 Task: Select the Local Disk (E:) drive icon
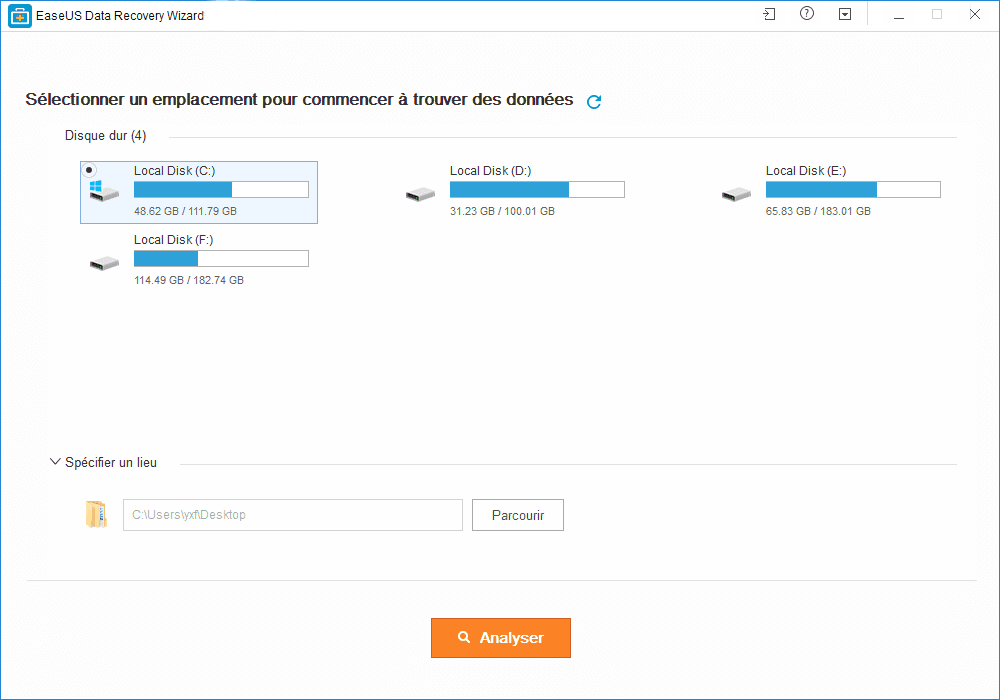[x=737, y=194]
